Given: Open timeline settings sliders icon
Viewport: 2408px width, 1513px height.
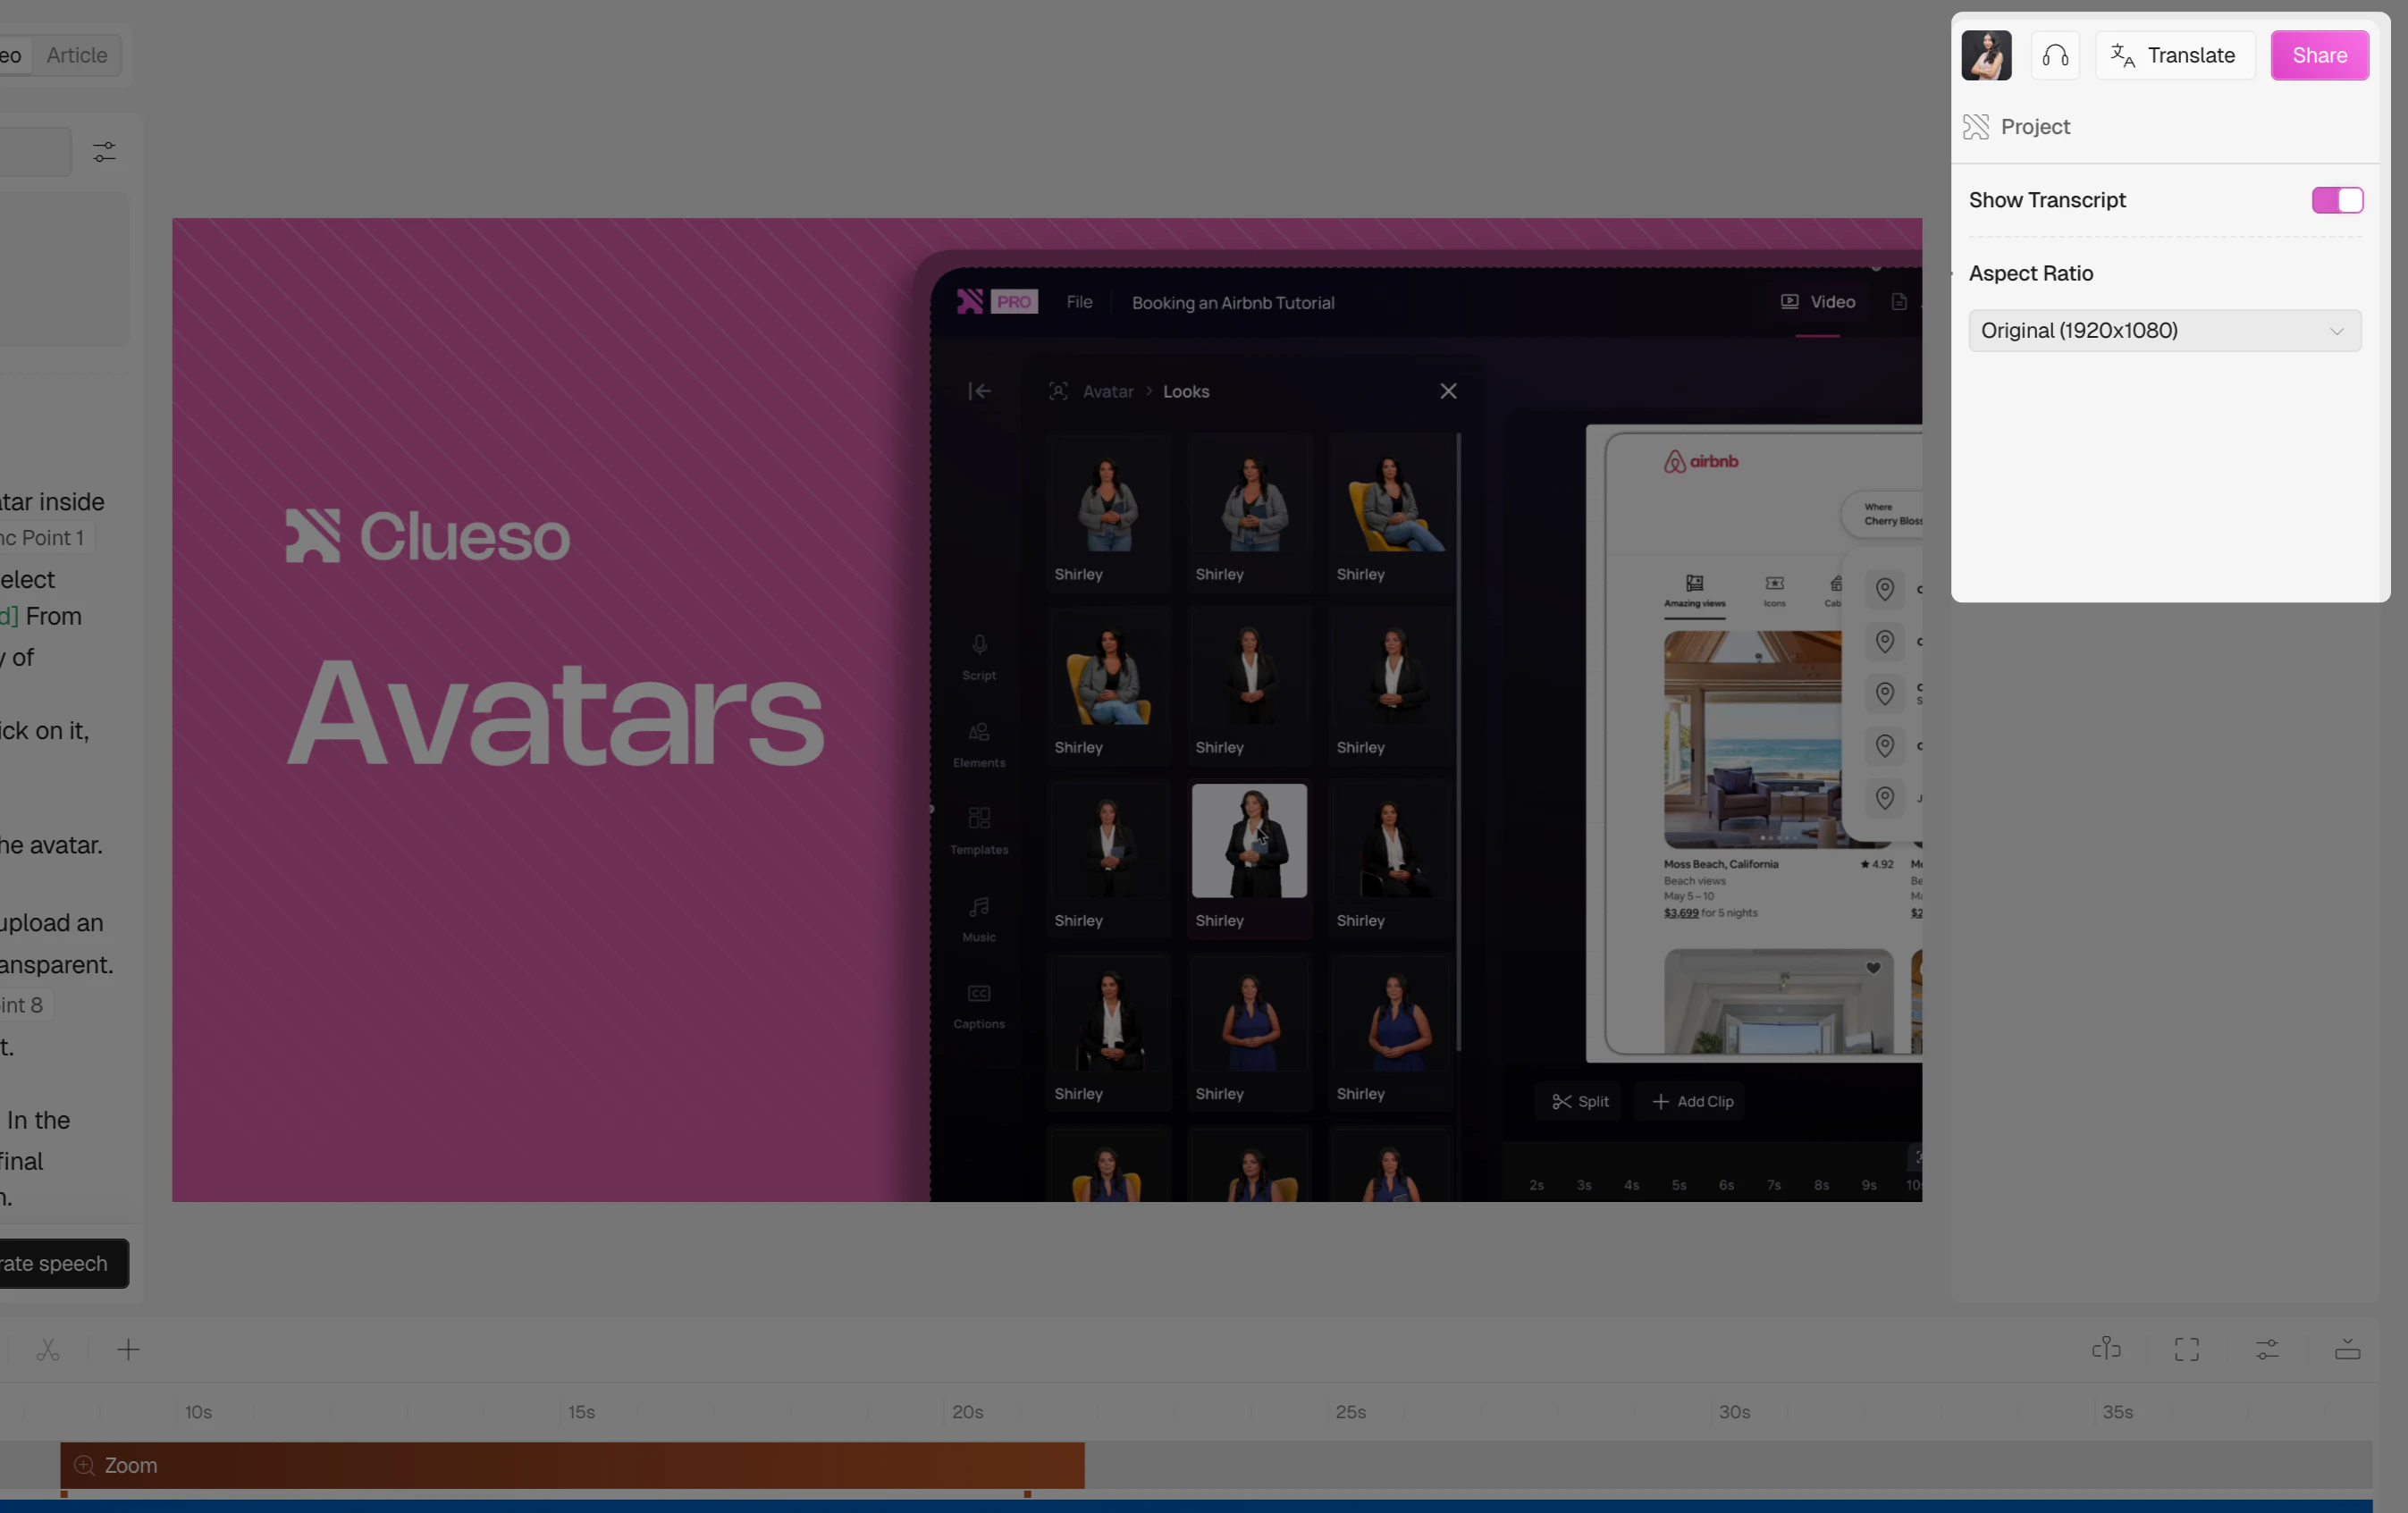Looking at the screenshot, I should [x=2267, y=1349].
